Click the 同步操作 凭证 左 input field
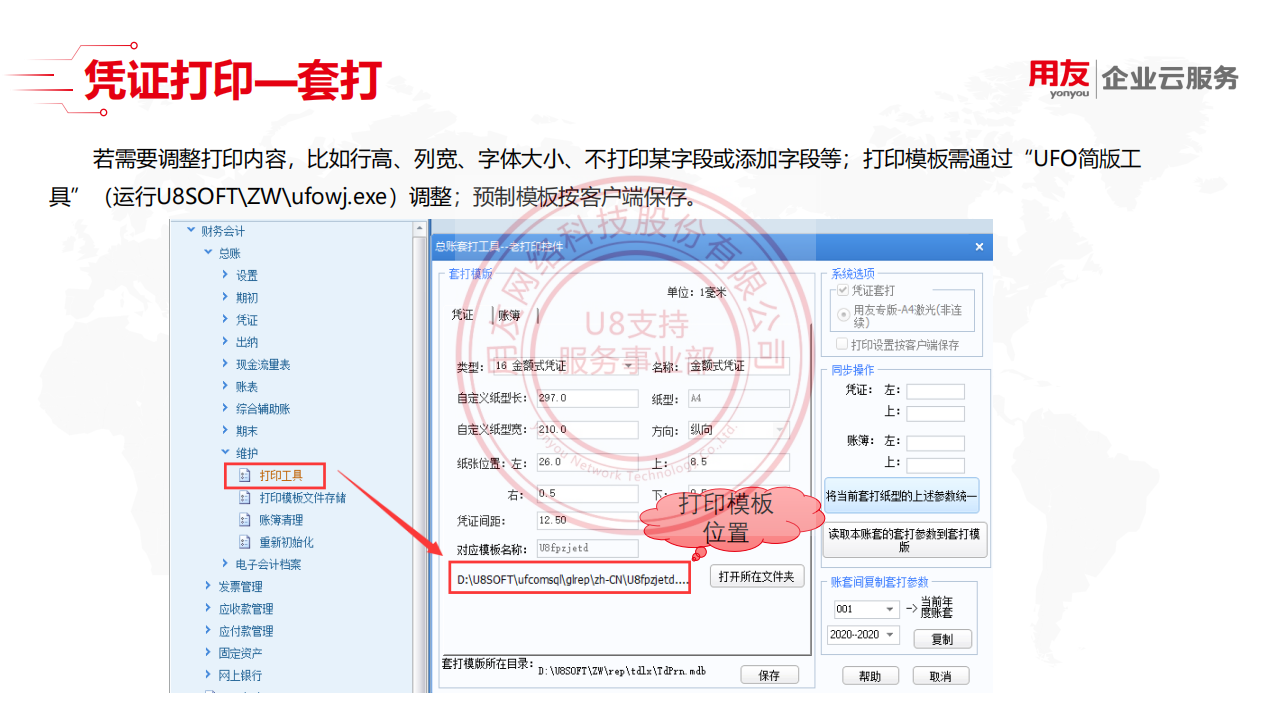 (x=935, y=392)
